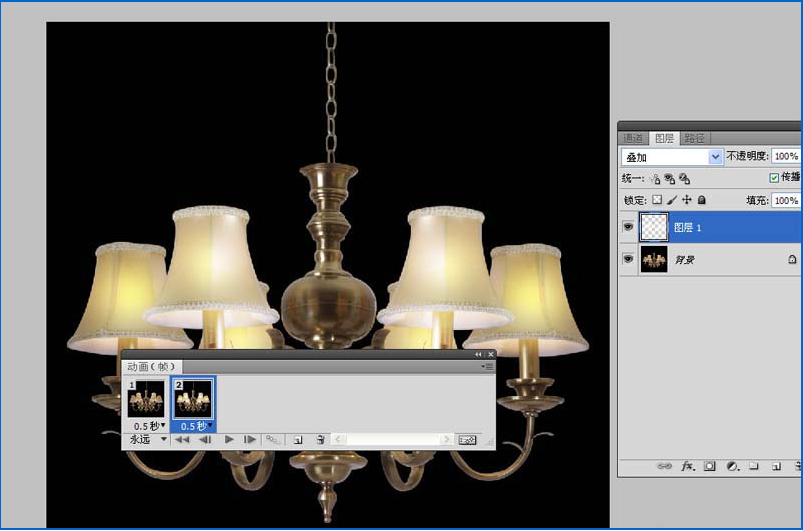Lock all with padlock icon
The image size is (803, 531).
702,200
